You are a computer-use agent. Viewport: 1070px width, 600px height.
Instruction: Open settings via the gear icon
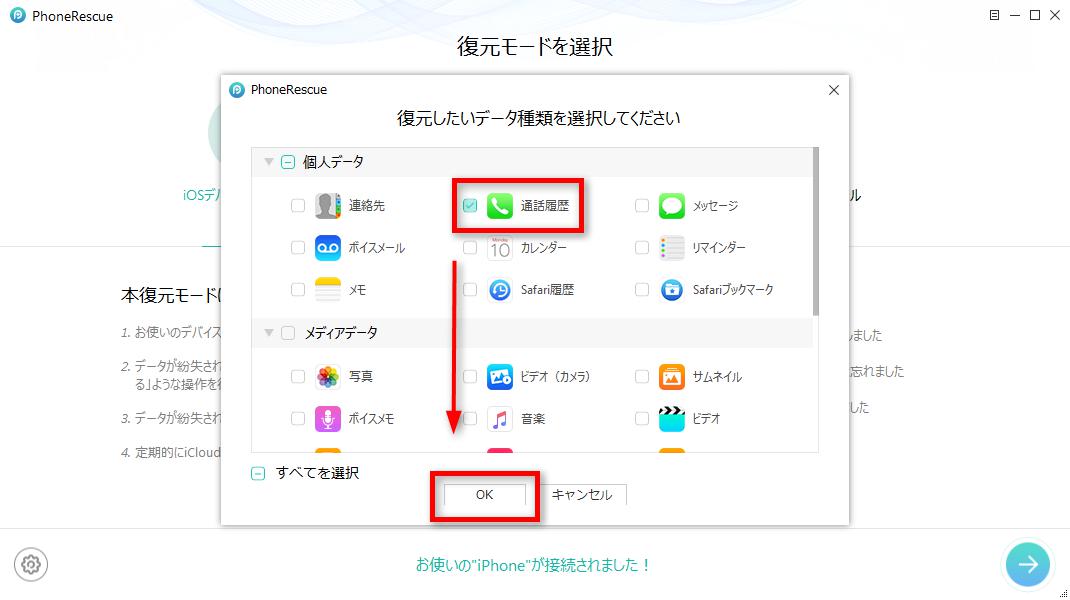[31, 565]
